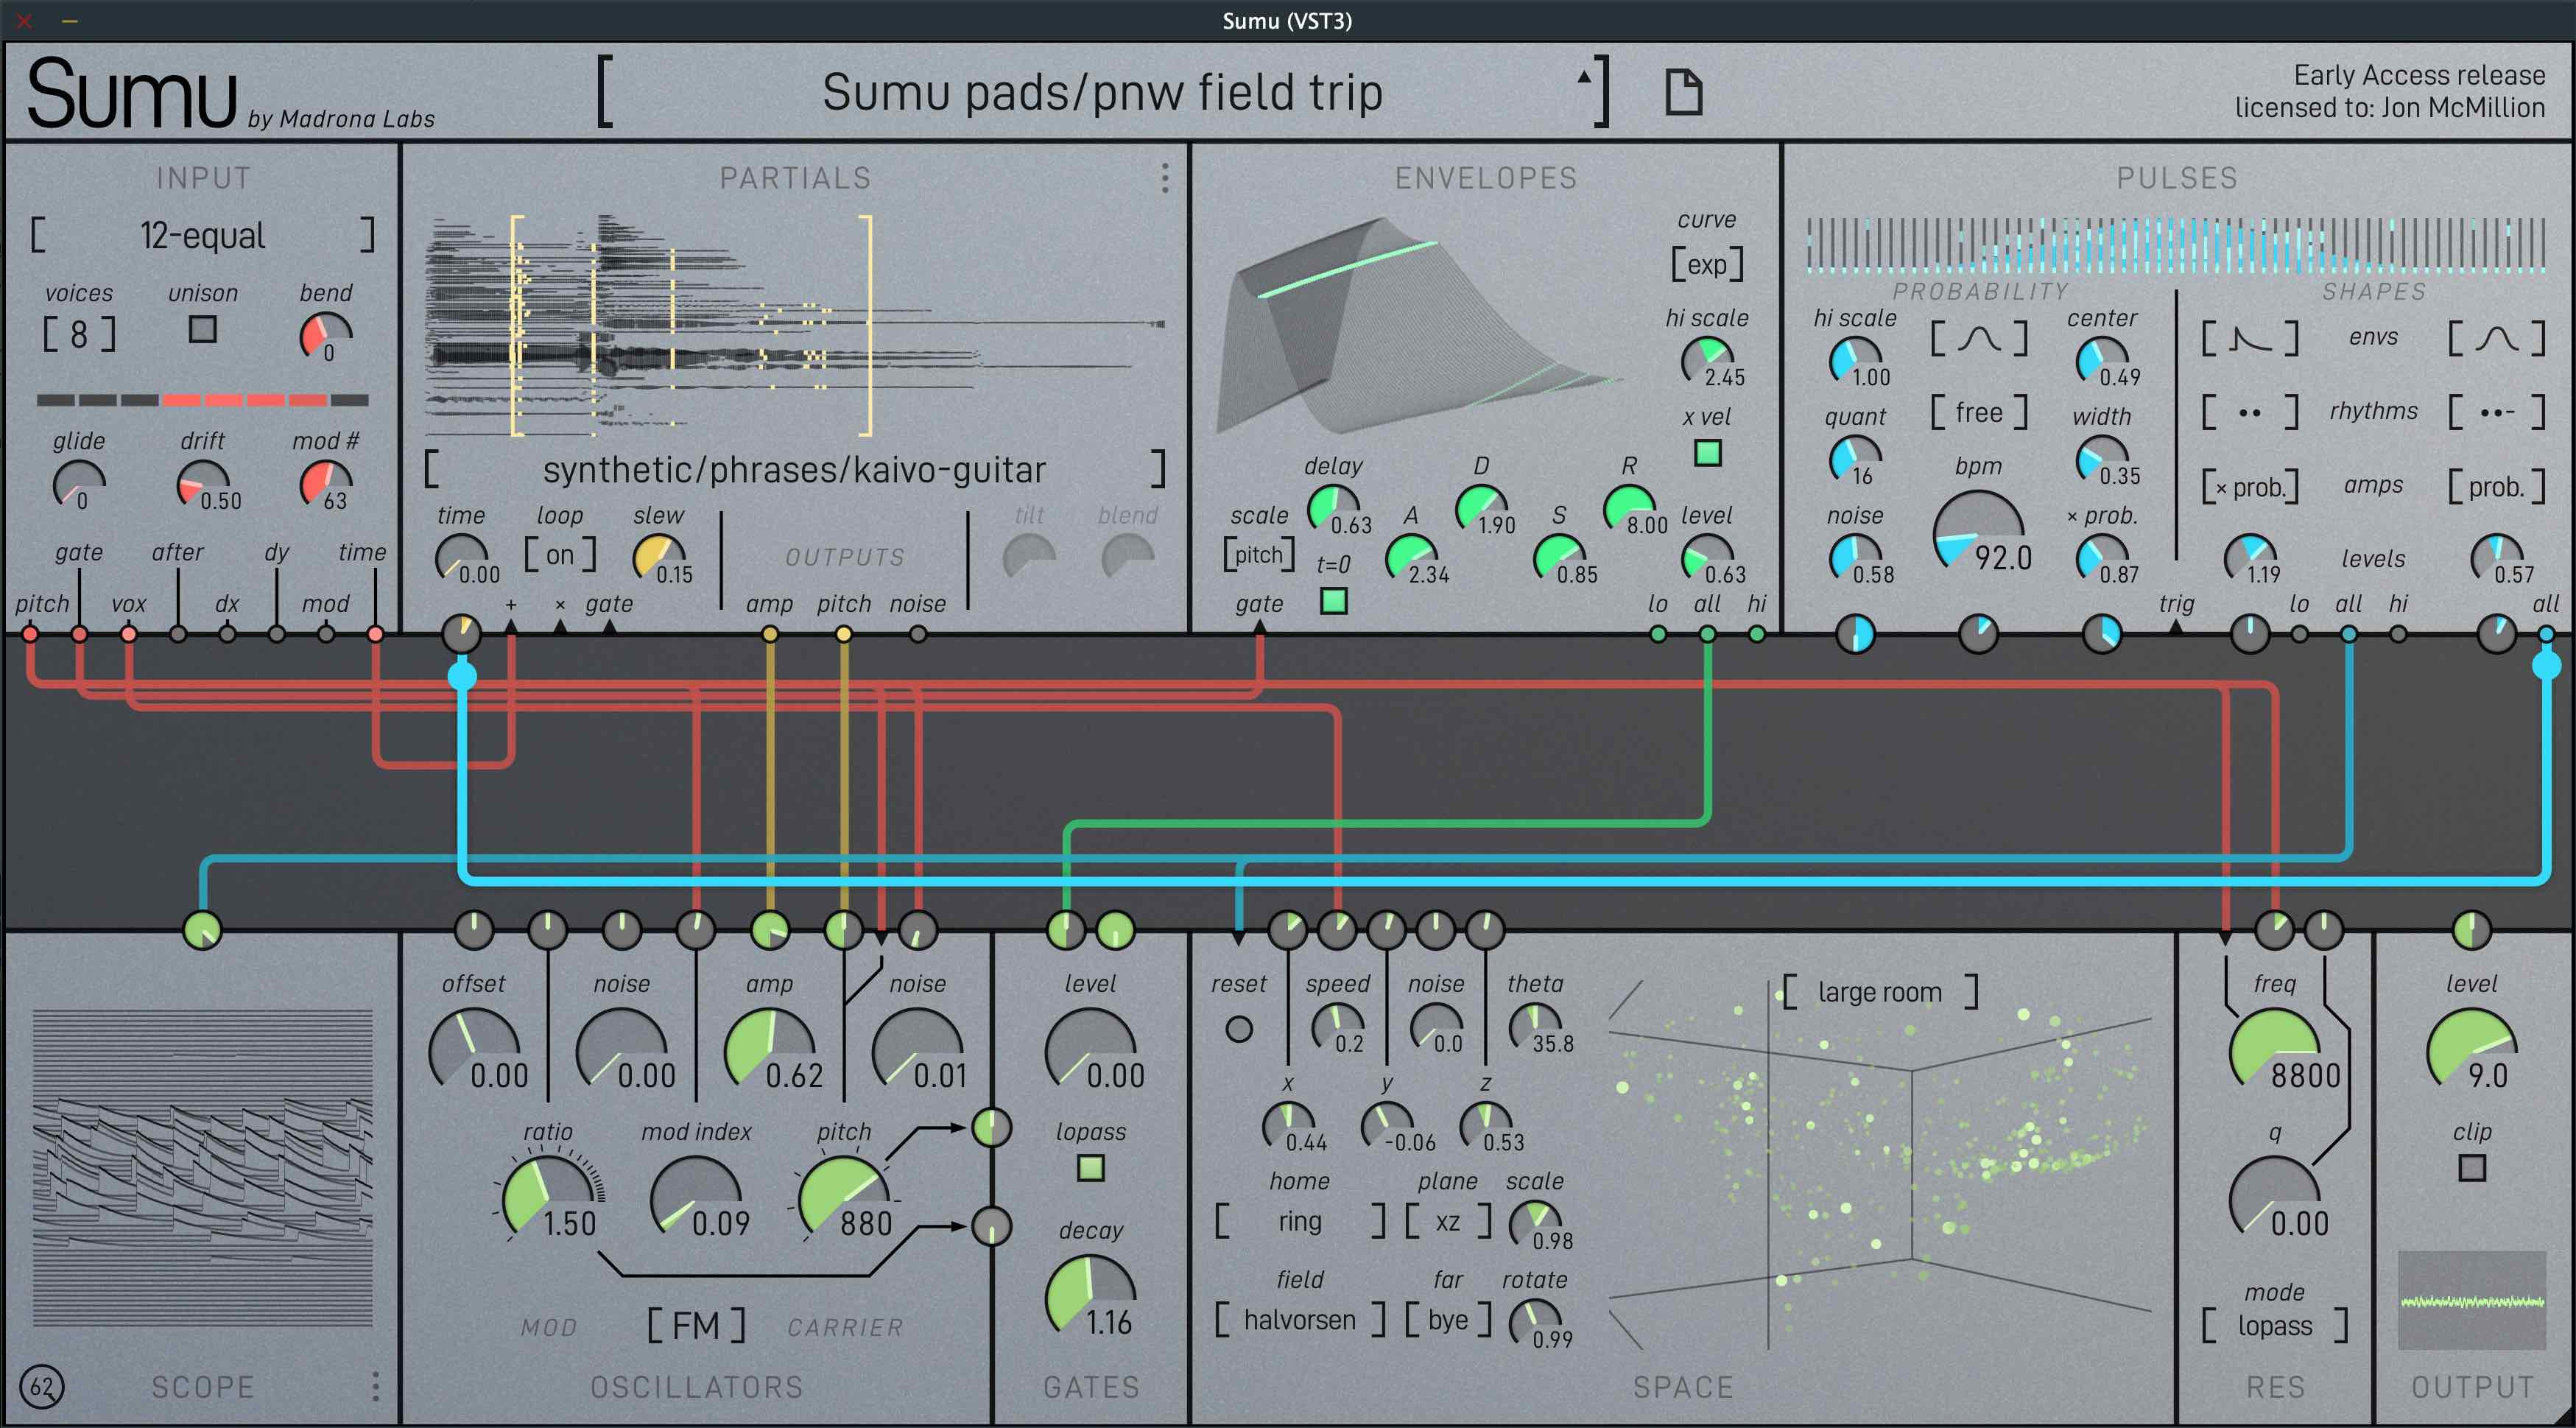This screenshot has width=2576, height=1428.
Task: Click the bend dial in Input
Action: point(325,337)
